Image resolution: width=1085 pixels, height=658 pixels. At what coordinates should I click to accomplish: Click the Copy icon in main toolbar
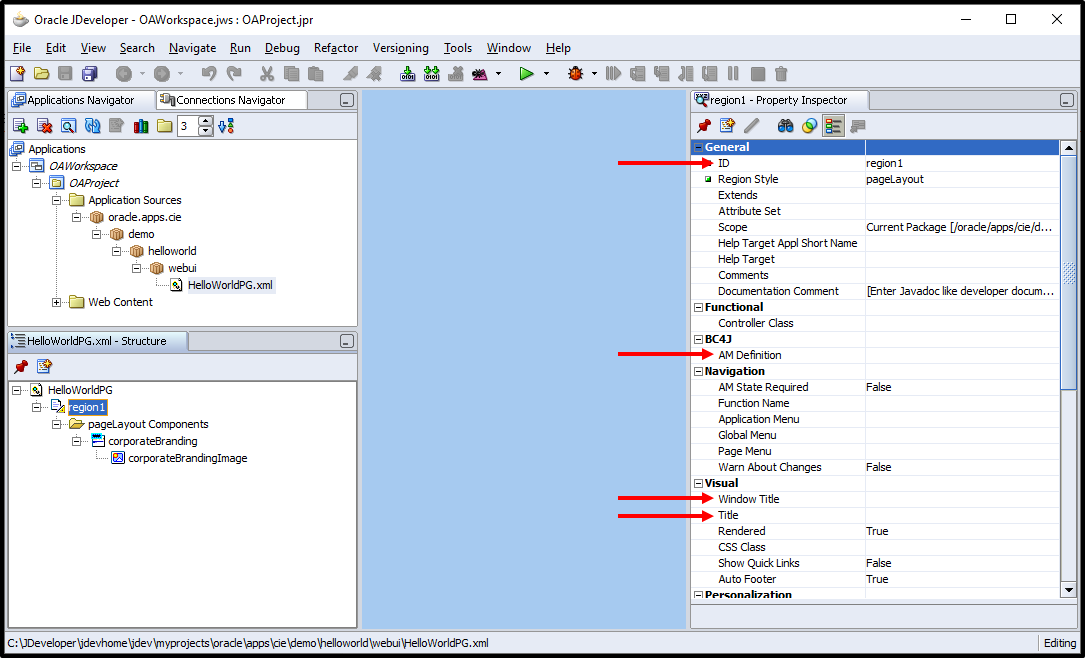[x=291, y=73]
